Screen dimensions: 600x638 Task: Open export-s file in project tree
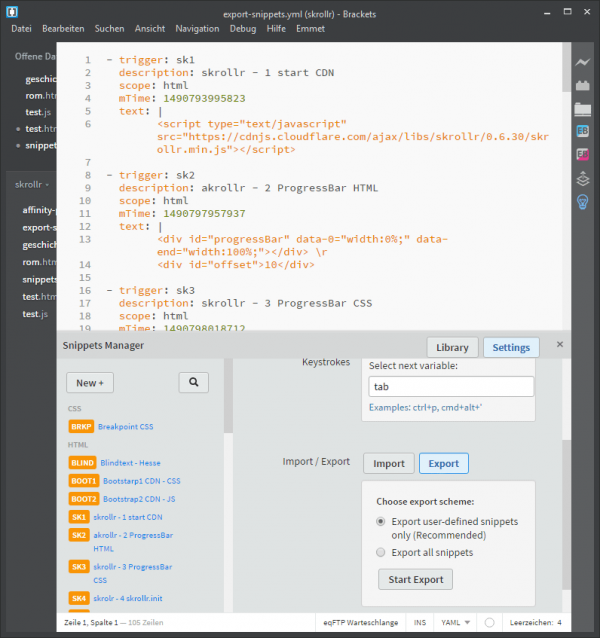coord(39,227)
